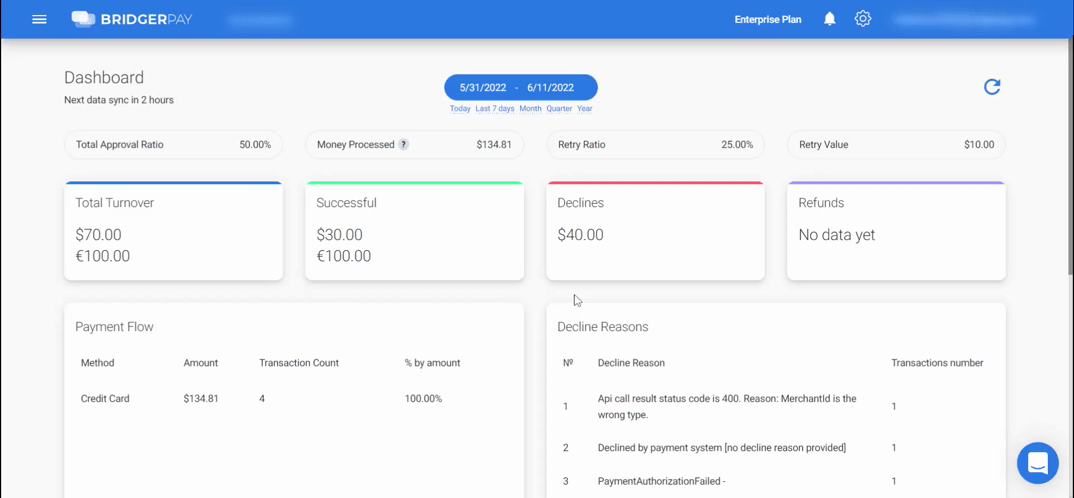Select the MerchantId wrong type decline reason
Screen dimensions: 1074x498
776,406
